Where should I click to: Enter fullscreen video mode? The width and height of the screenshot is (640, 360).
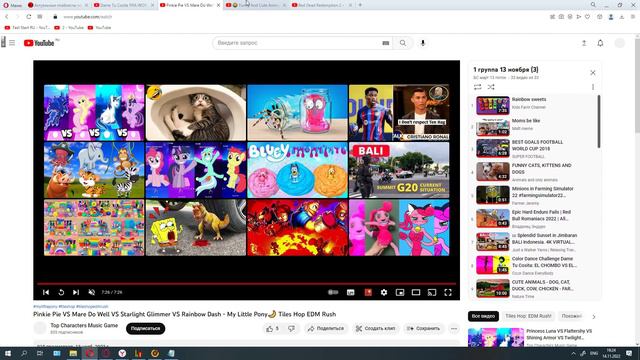pyautogui.click(x=448, y=292)
